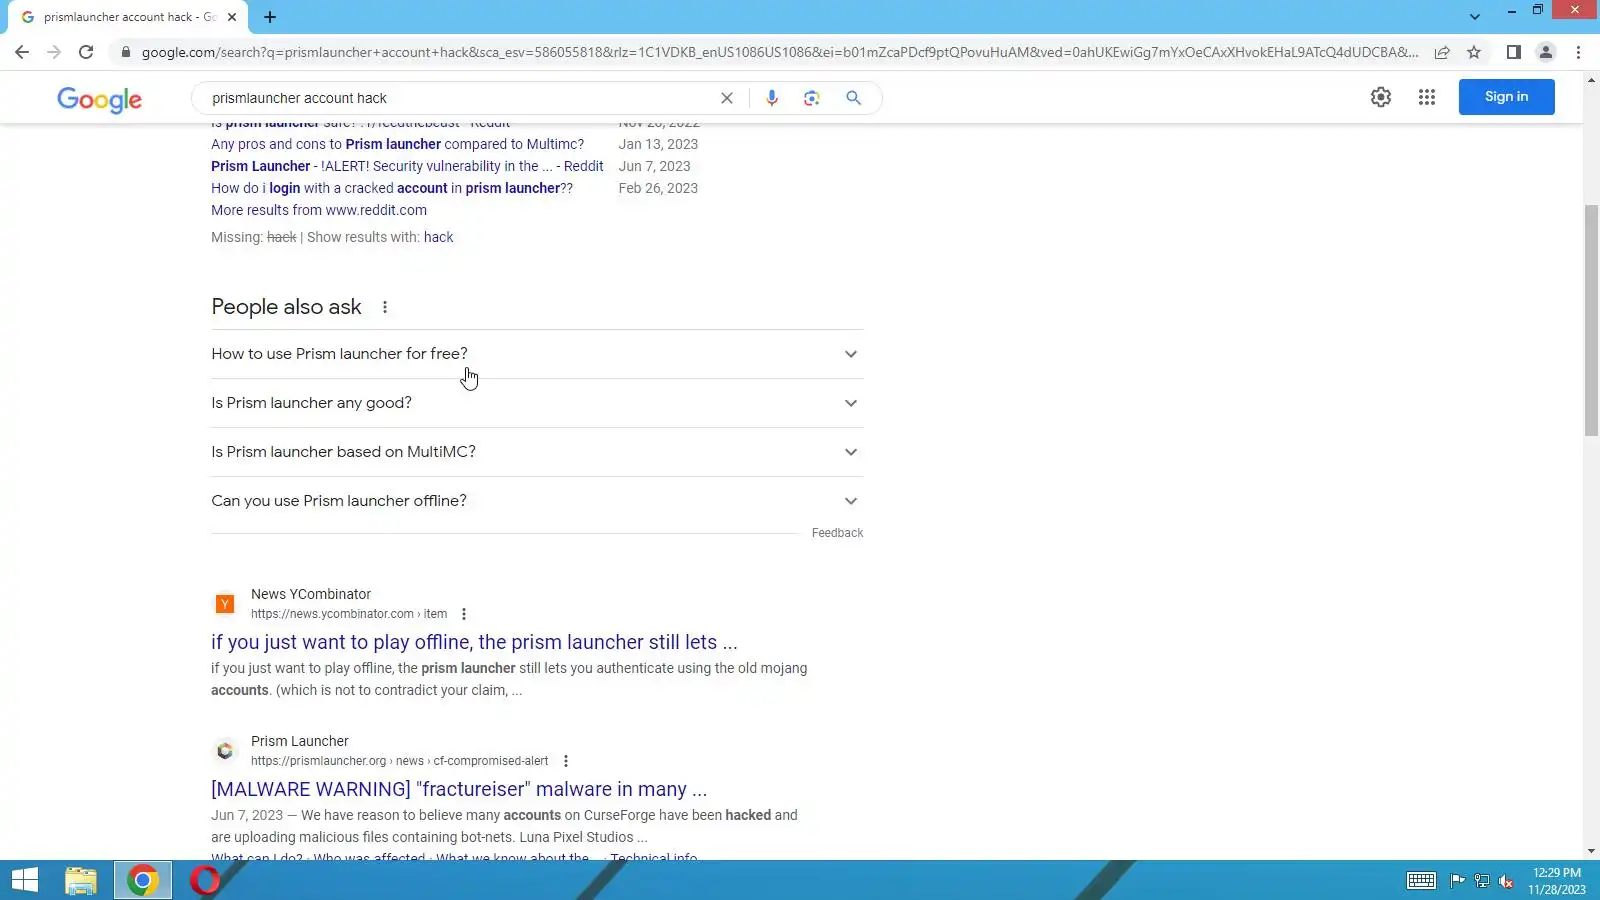
Task: Open the volume control in system tray
Action: tap(1506, 881)
